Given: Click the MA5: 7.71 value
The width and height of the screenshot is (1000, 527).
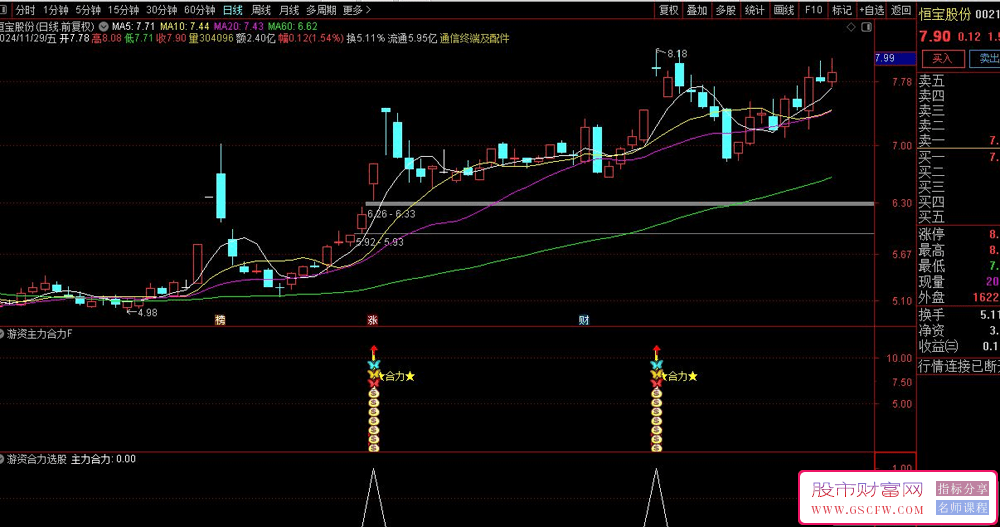Looking at the screenshot, I should [x=133, y=26].
